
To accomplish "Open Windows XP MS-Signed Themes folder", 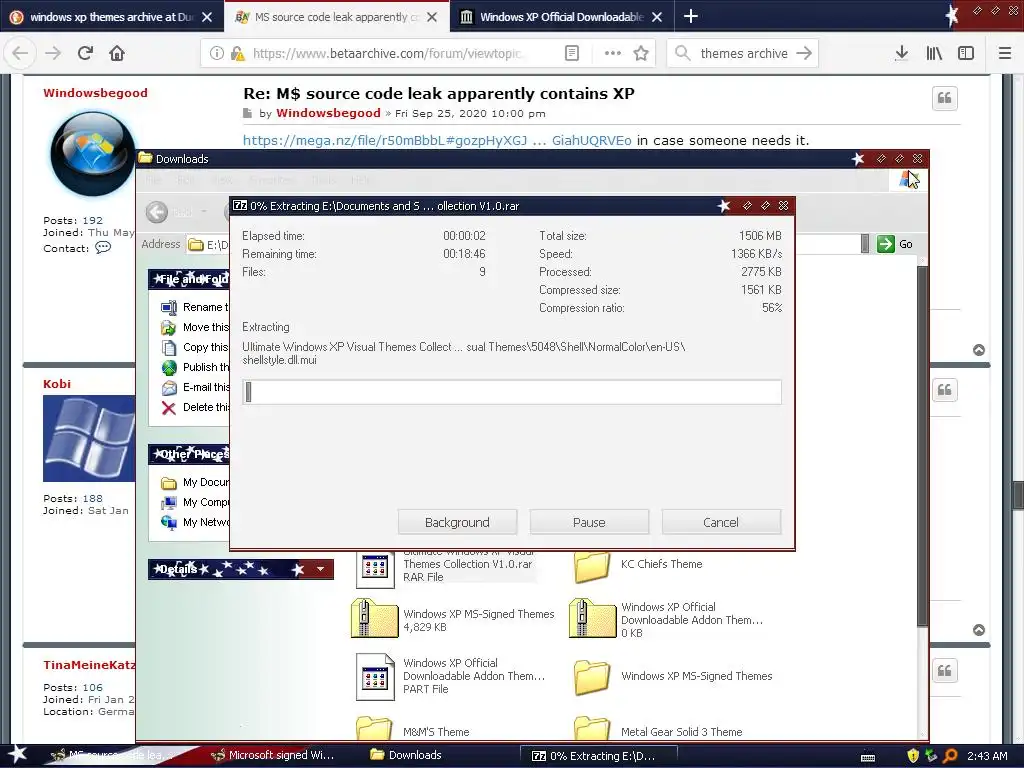I will [673, 677].
